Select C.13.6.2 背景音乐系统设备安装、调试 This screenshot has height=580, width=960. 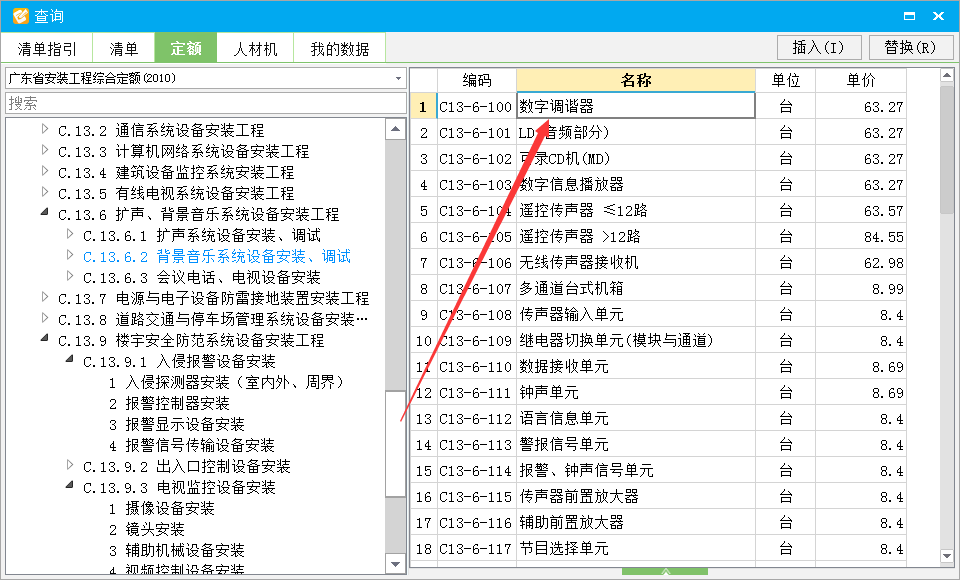[217, 257]
